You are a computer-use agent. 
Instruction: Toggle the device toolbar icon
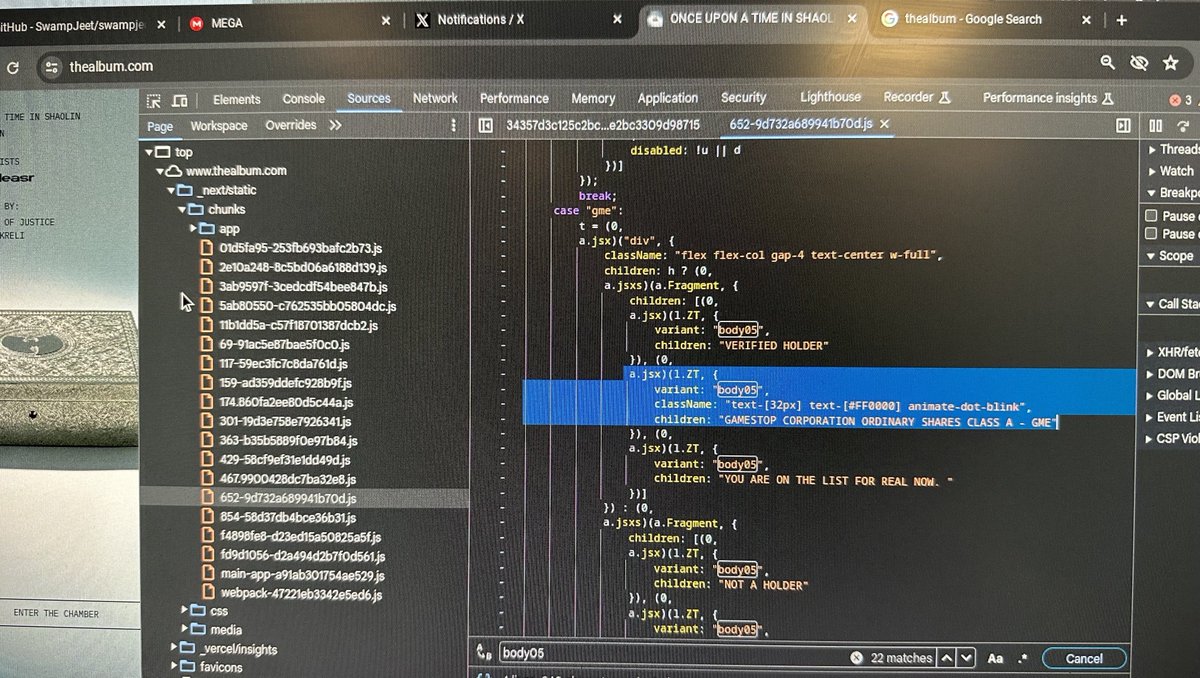[x=180, y=100]
